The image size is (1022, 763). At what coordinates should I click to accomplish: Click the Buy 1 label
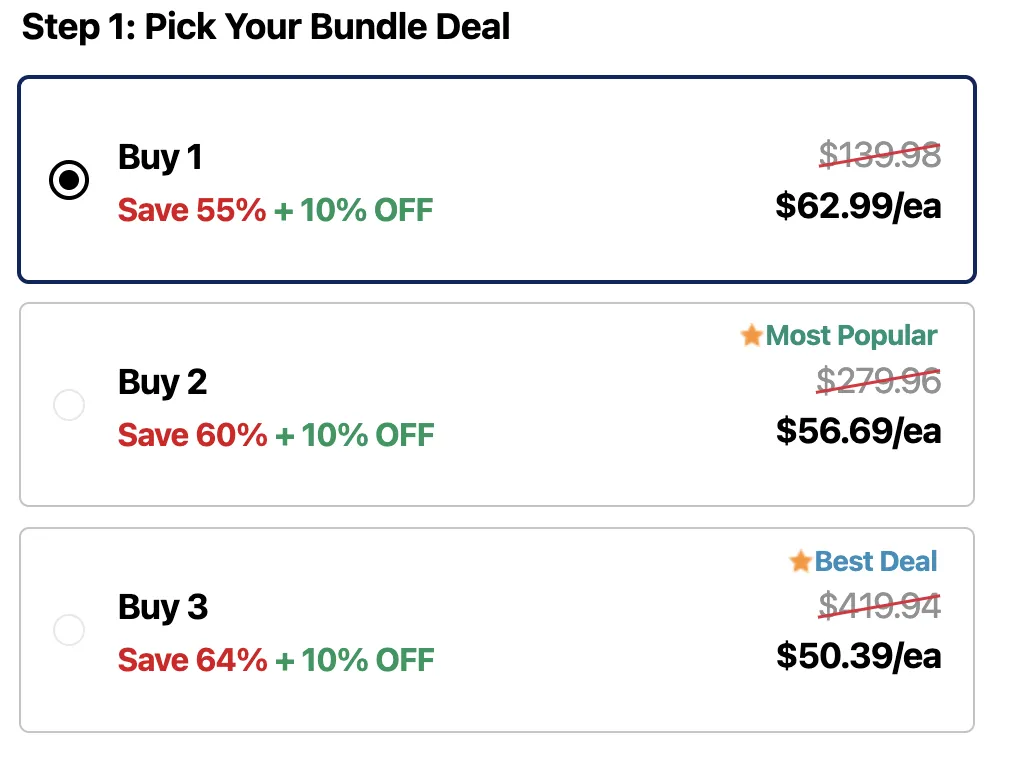160,157
